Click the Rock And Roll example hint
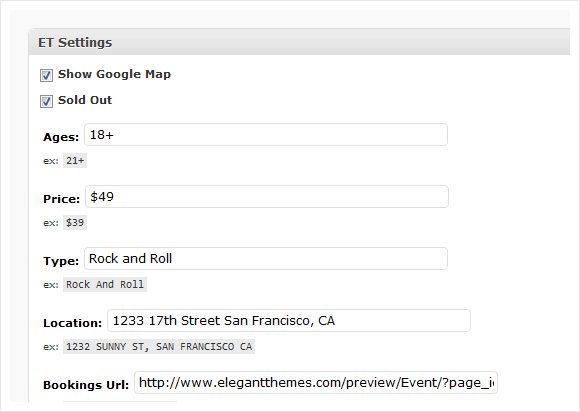Image resolution: width=580 pixels, height=412 pixels. coord(105,284)
